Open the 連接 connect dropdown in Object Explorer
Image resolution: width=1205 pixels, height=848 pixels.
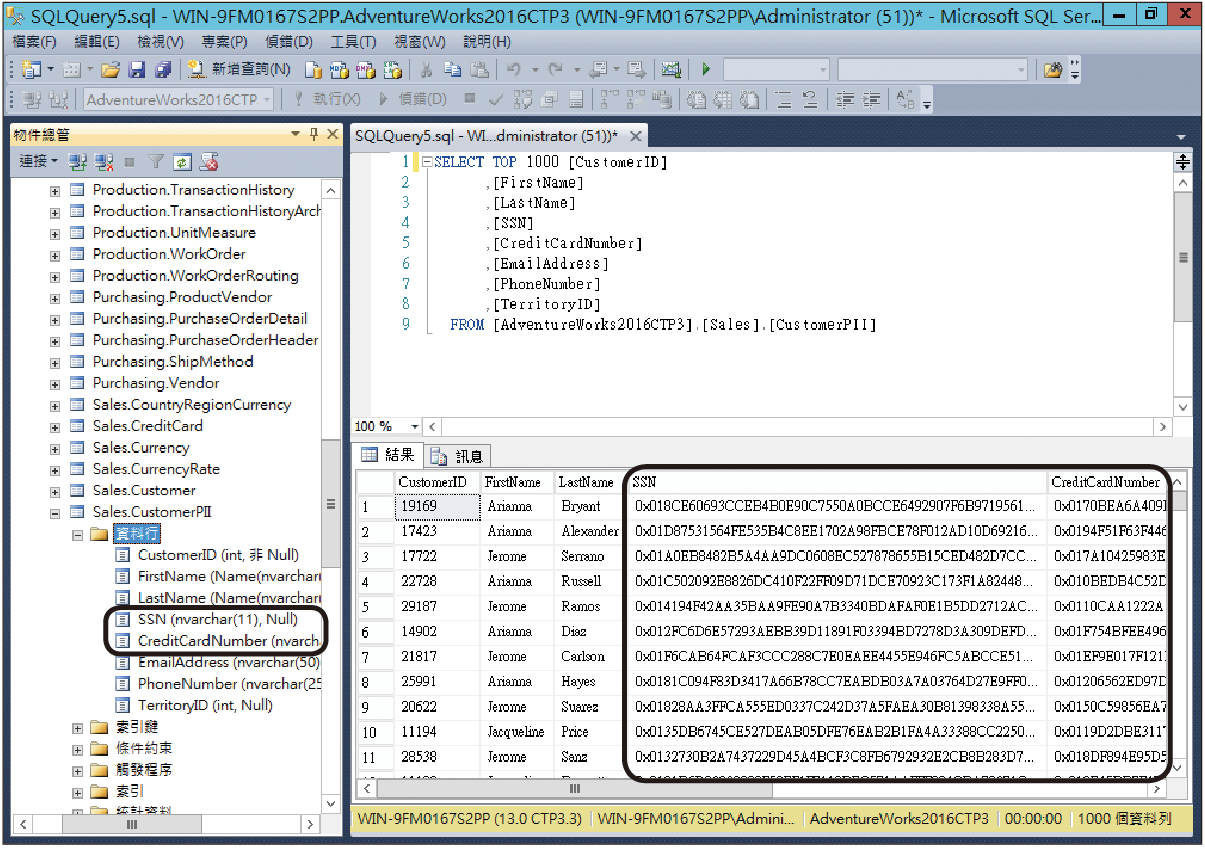39,161
